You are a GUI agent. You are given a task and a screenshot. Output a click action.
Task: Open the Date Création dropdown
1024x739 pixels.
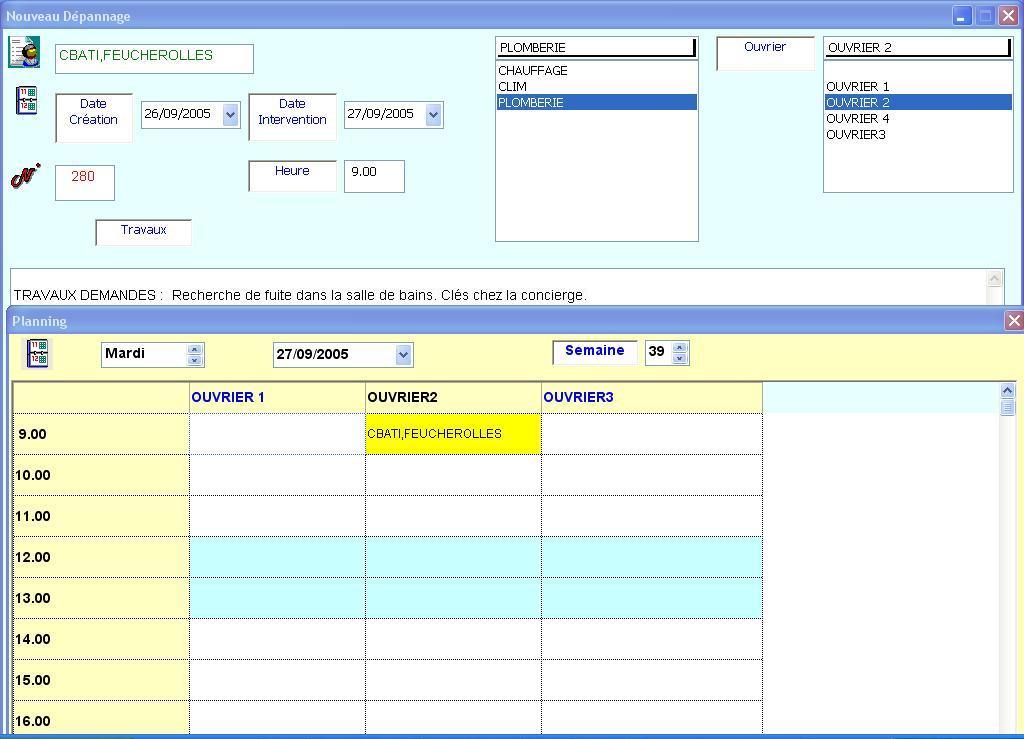[x=230, y=114]
